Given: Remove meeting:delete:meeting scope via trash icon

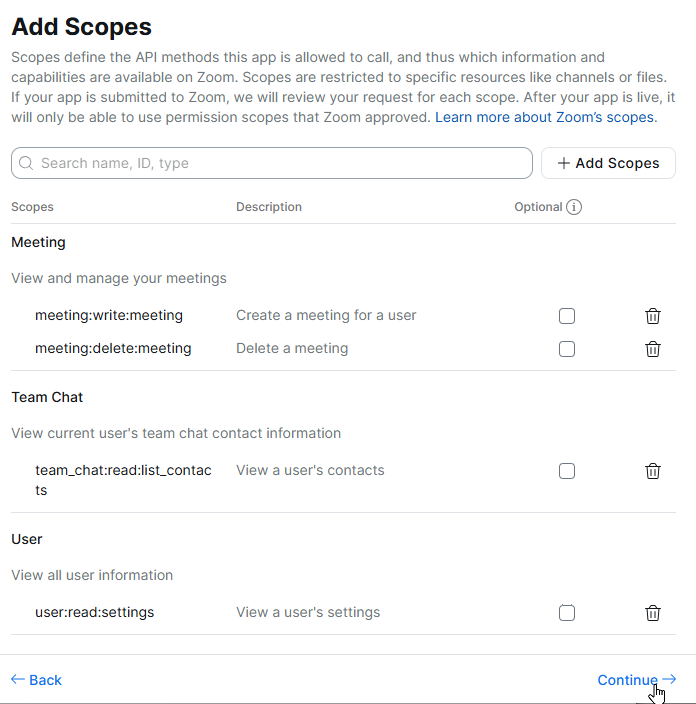Looking at the screenshot, I should 652,349.
